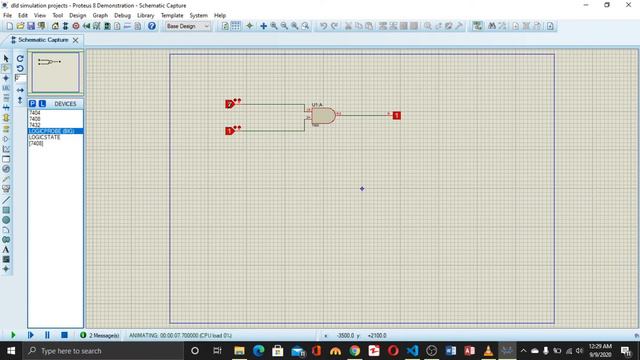This screenshot has height=360, width=640.
Task: Open the Edit menu
Action: point(23,16)
